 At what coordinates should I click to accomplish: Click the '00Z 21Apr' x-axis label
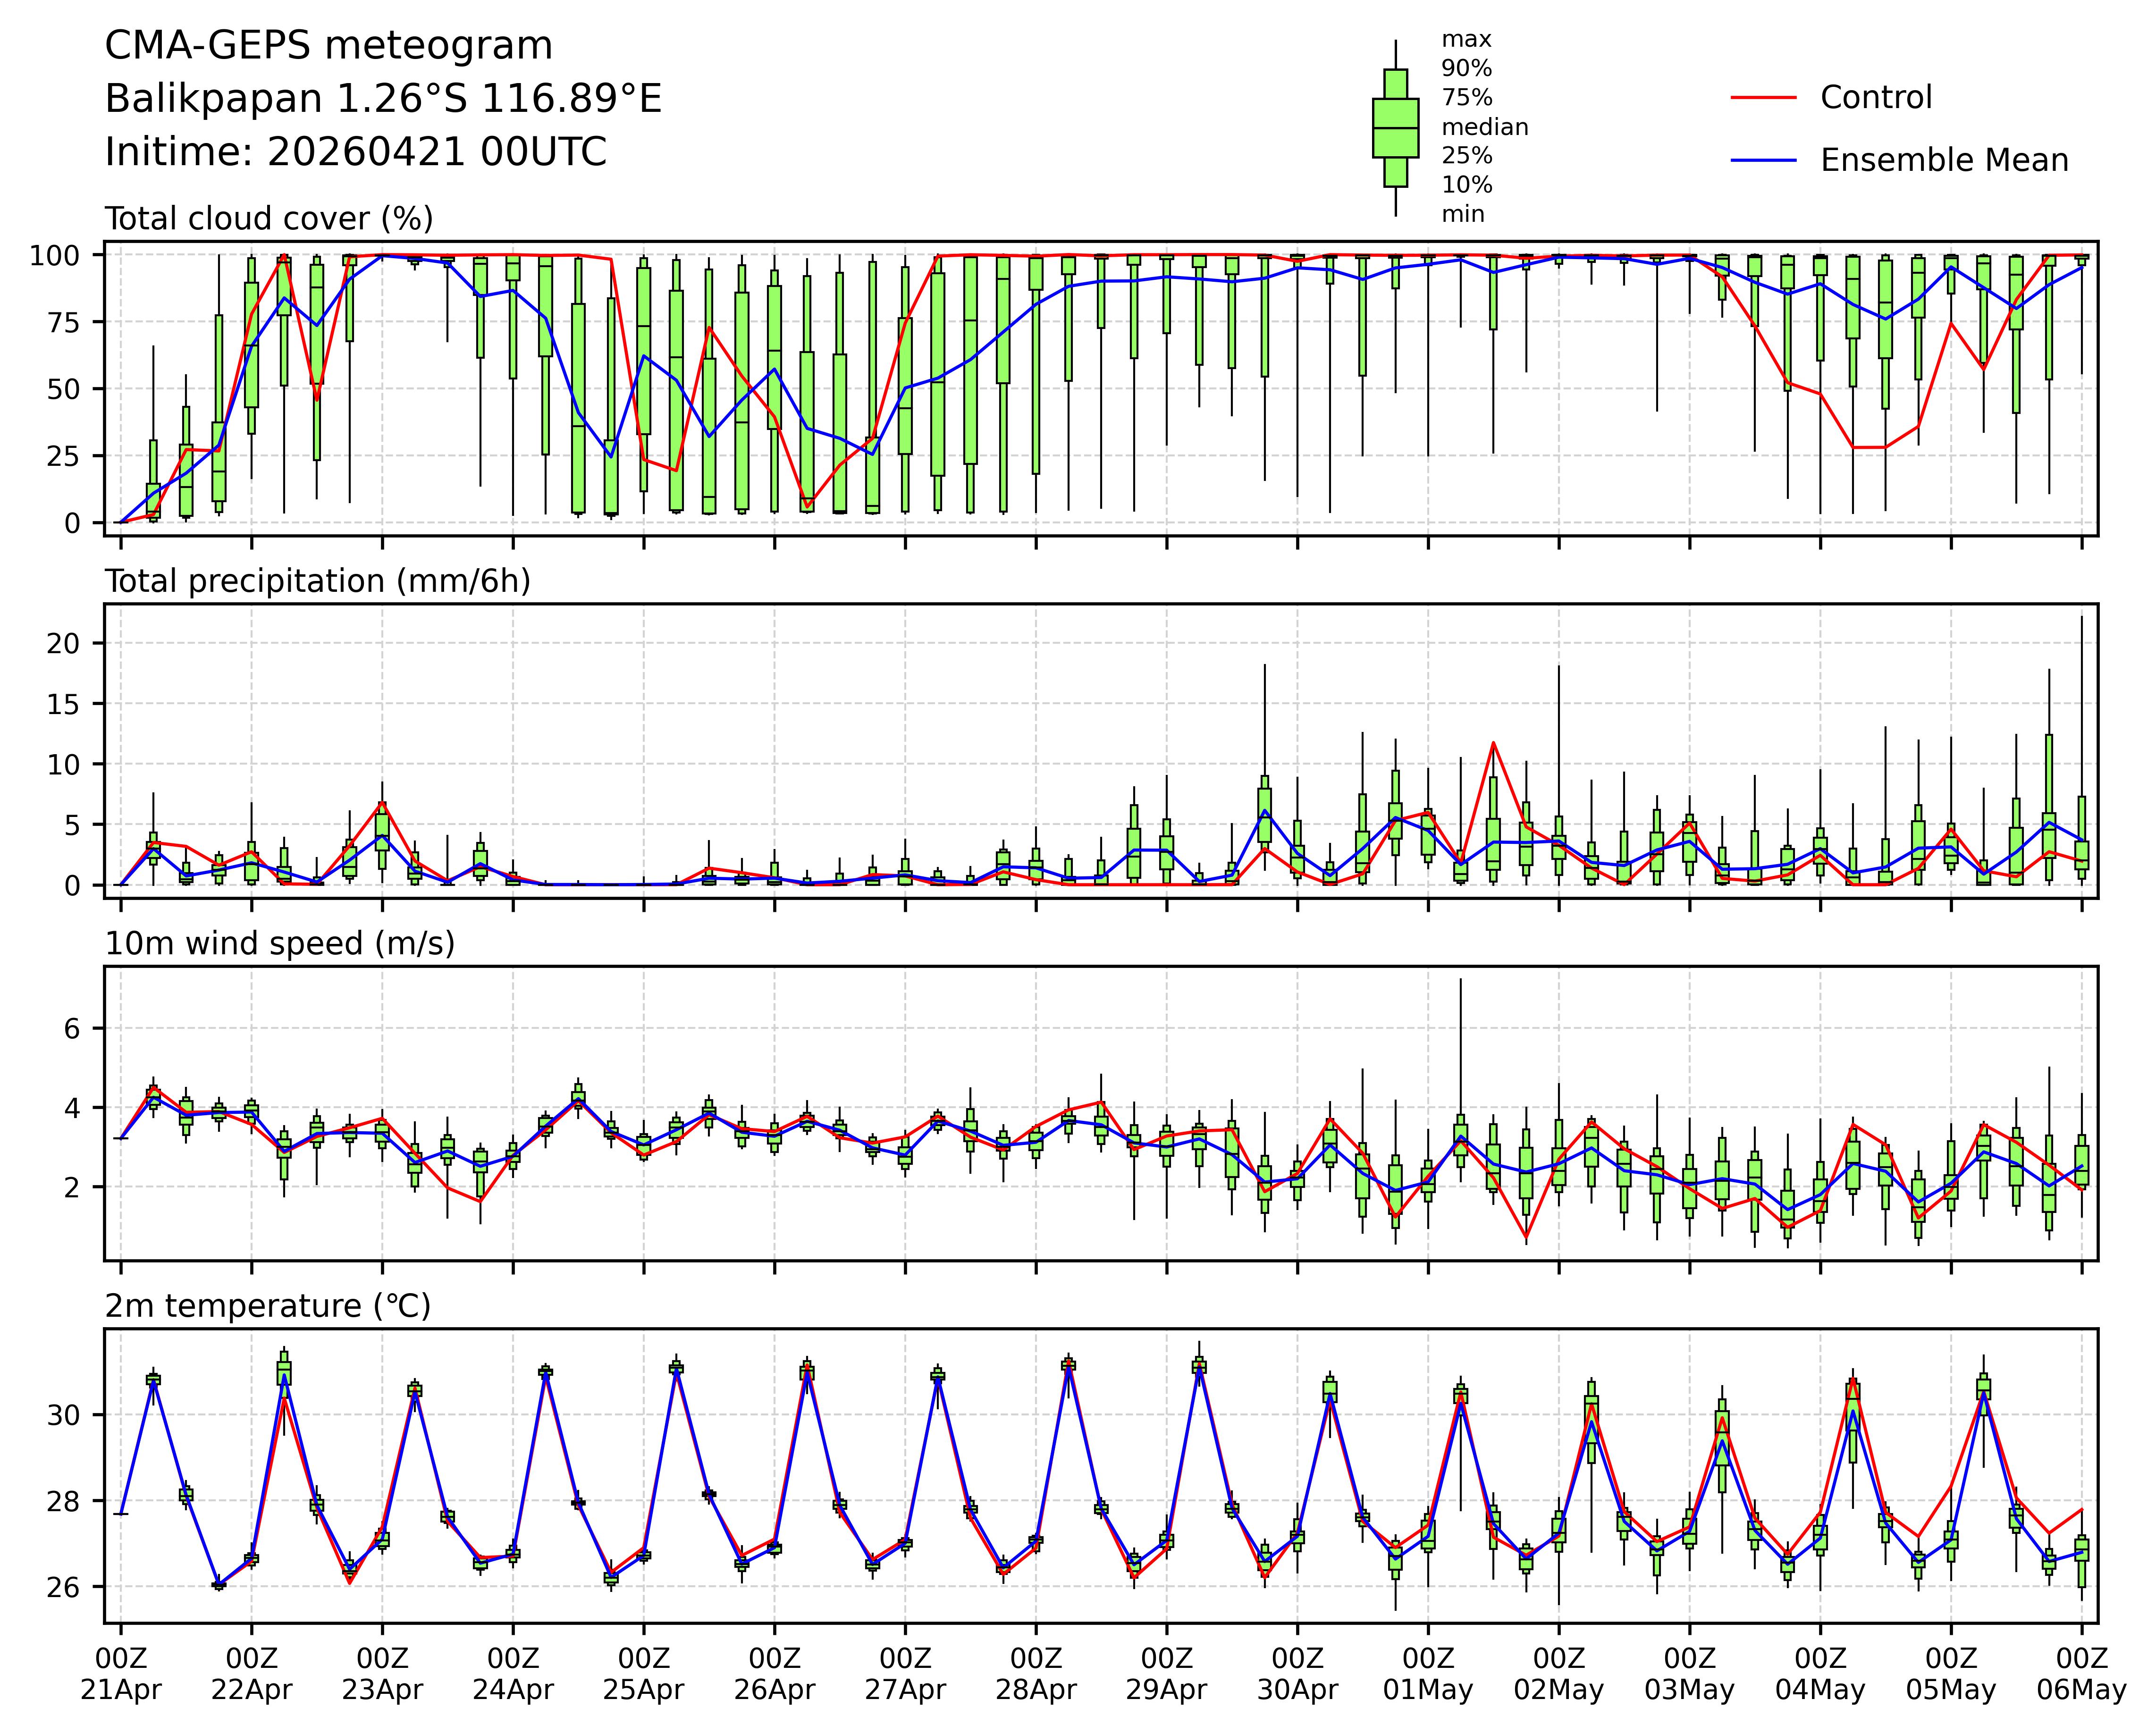pyautogui.click(x=121, y=1674)
